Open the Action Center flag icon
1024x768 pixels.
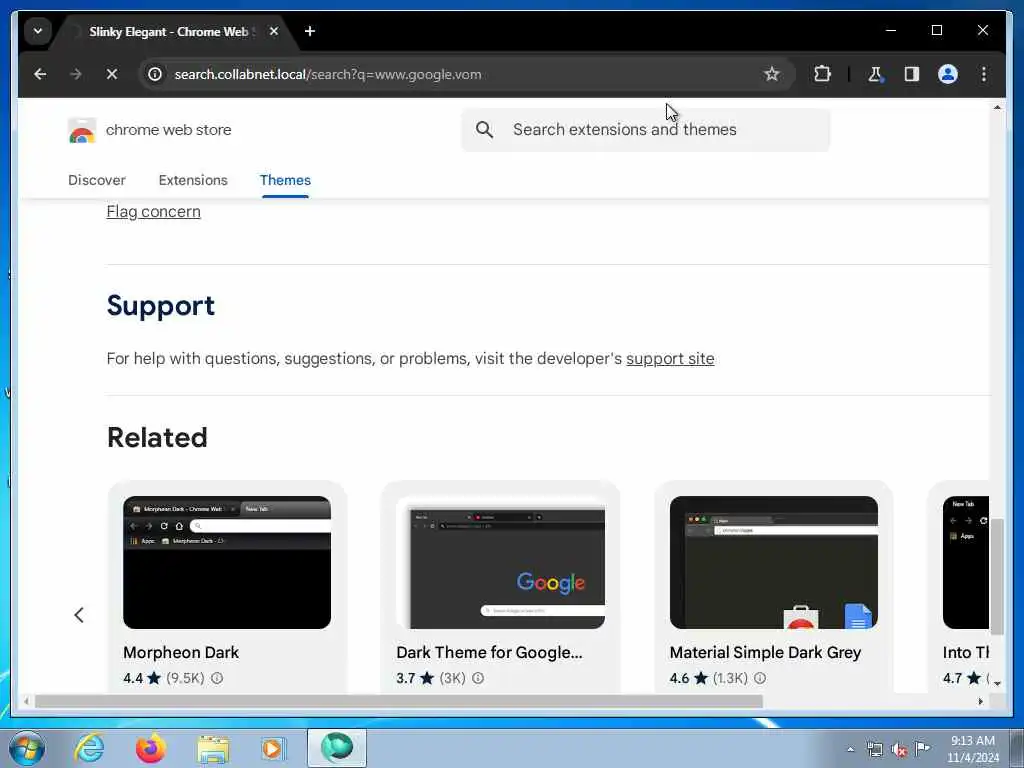922,748
